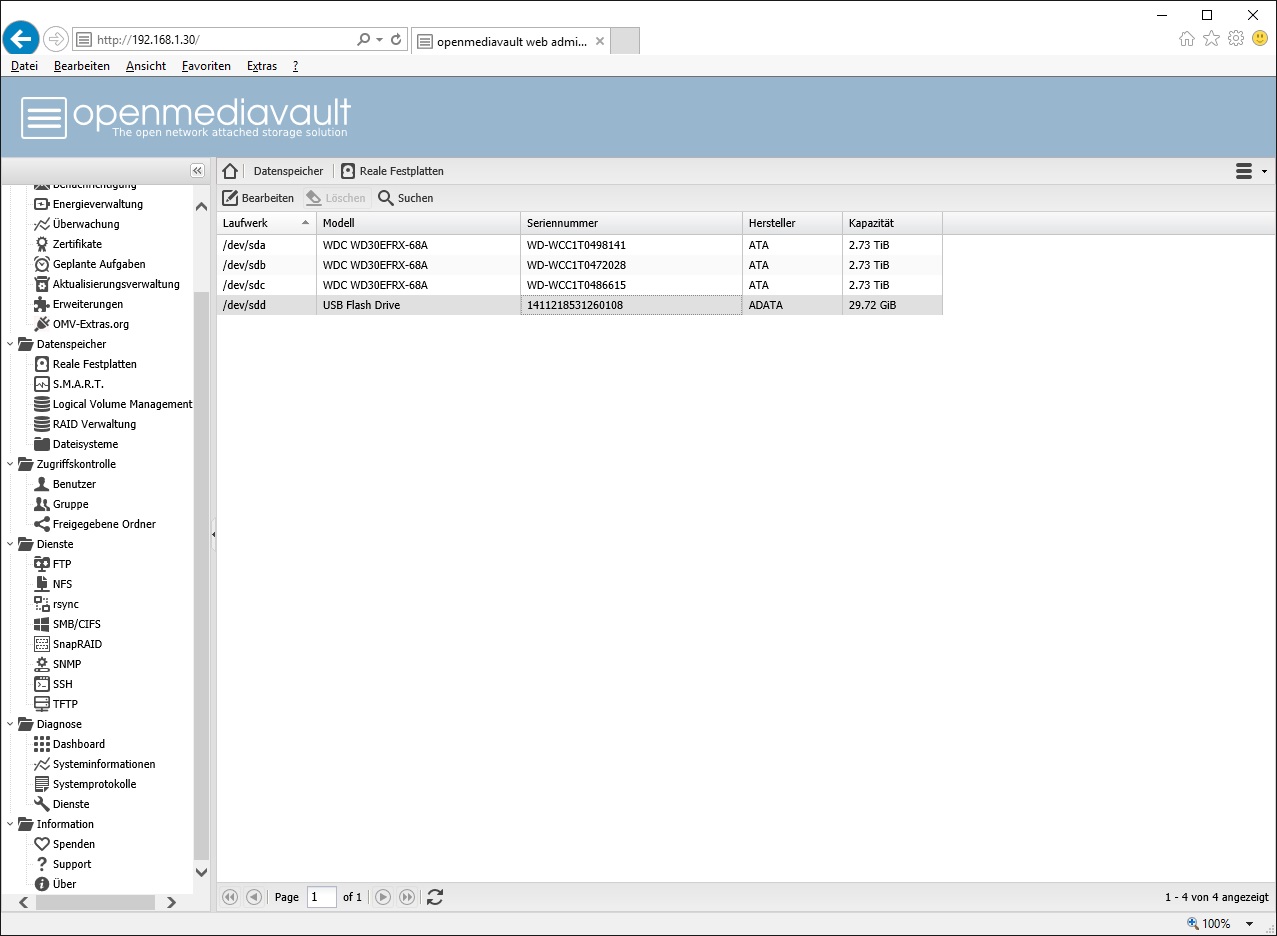
Task: Go back with the browser back arrow
Action: click(x=21, y=39)
